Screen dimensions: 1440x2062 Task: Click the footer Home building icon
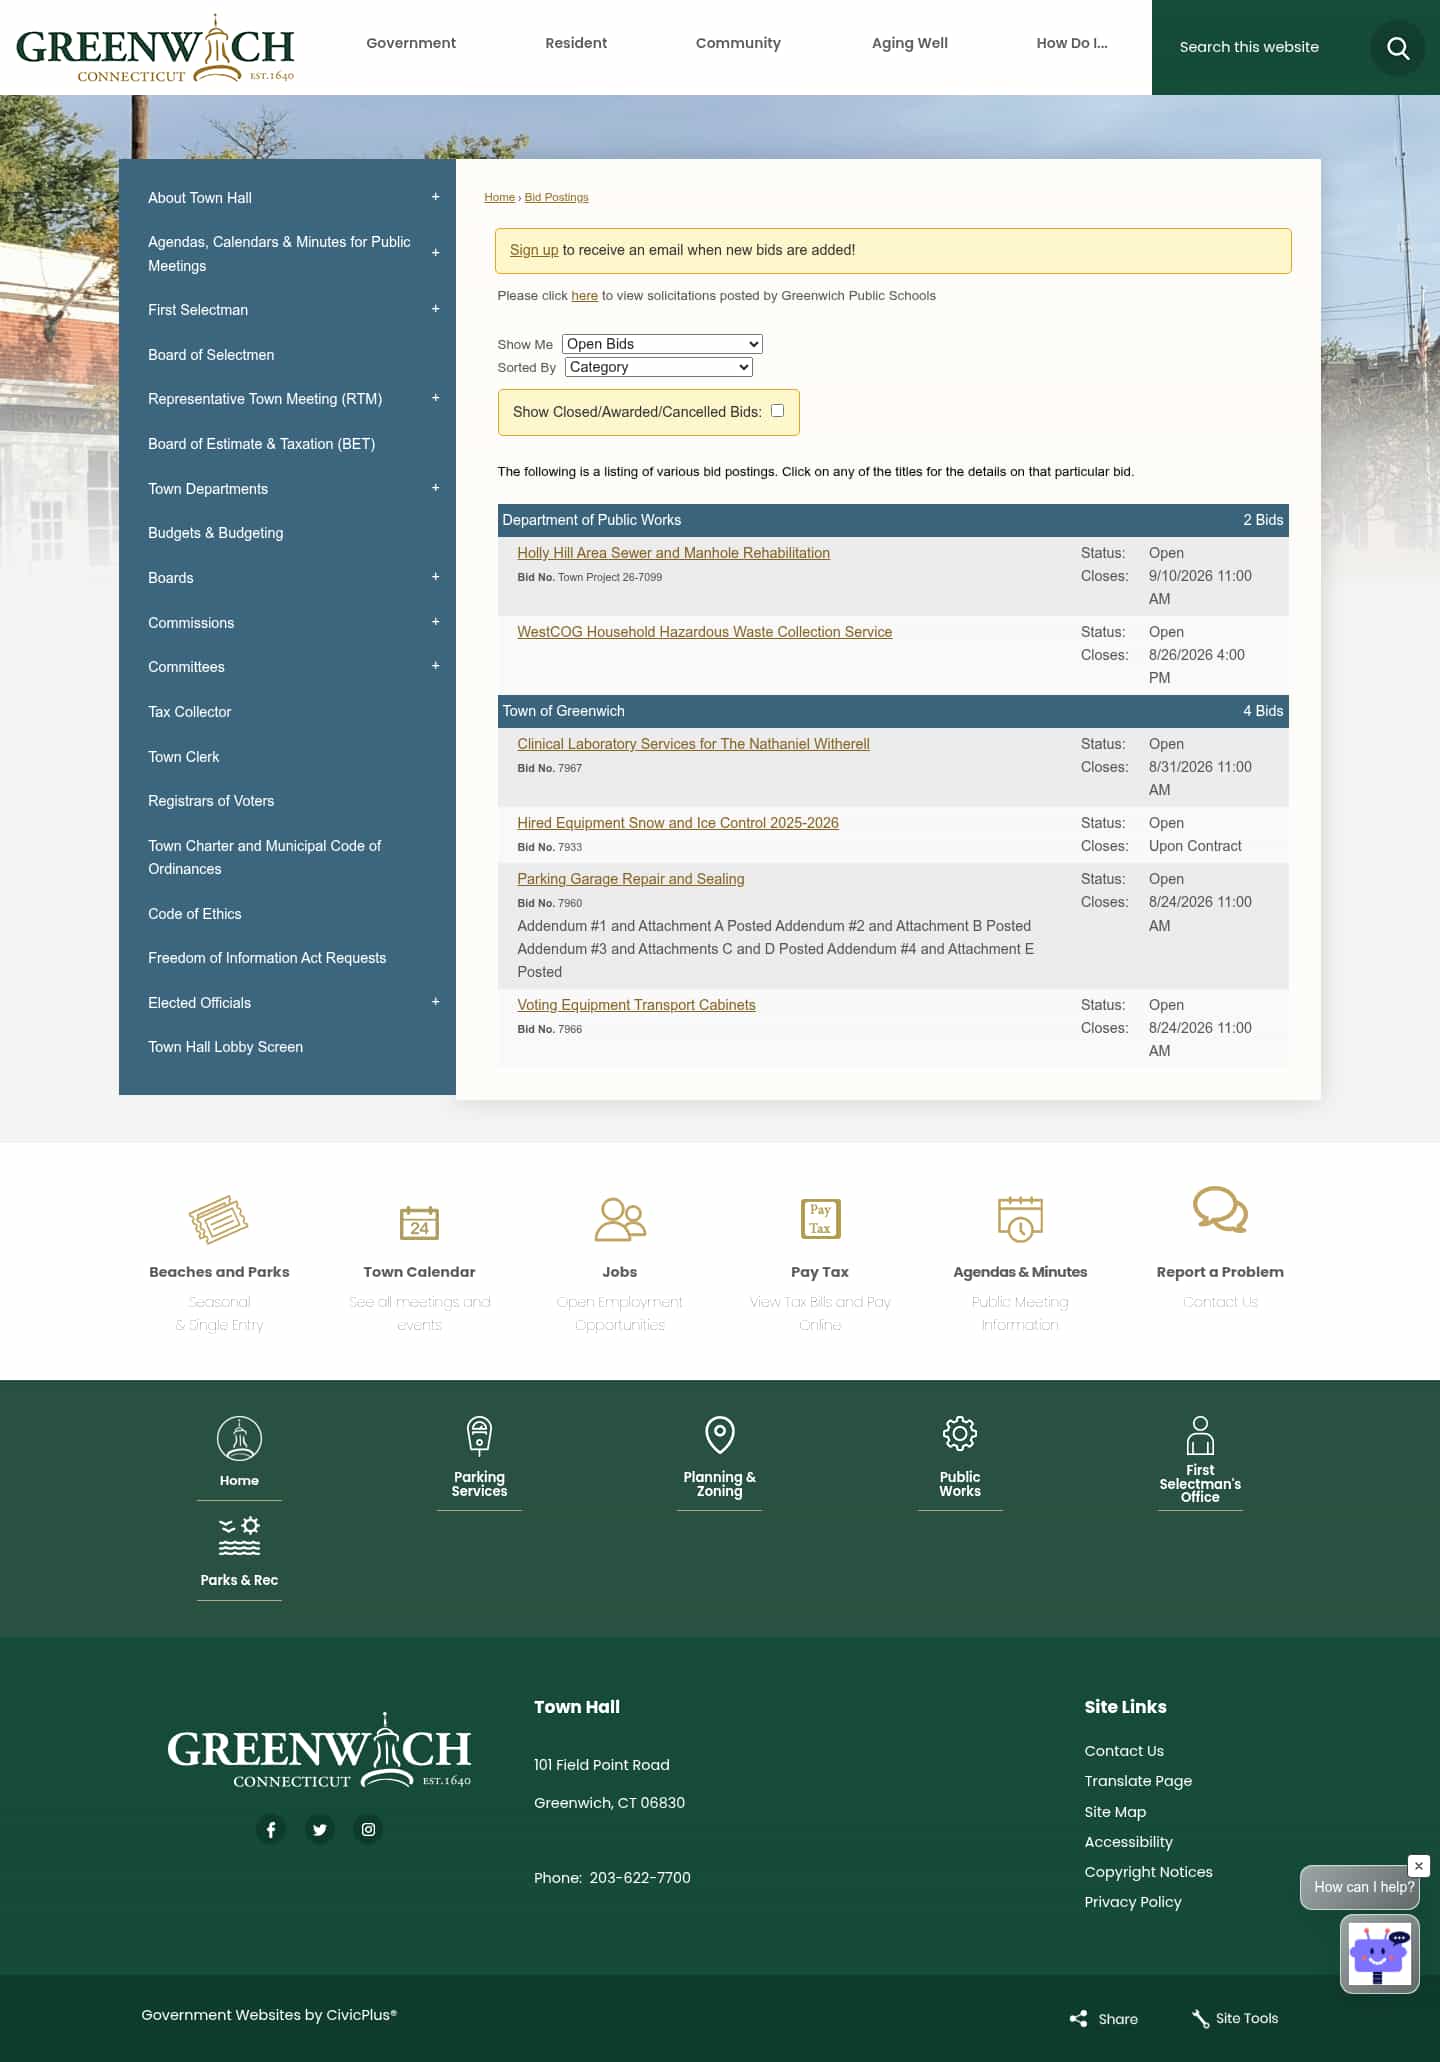[x=239, y=1439]
